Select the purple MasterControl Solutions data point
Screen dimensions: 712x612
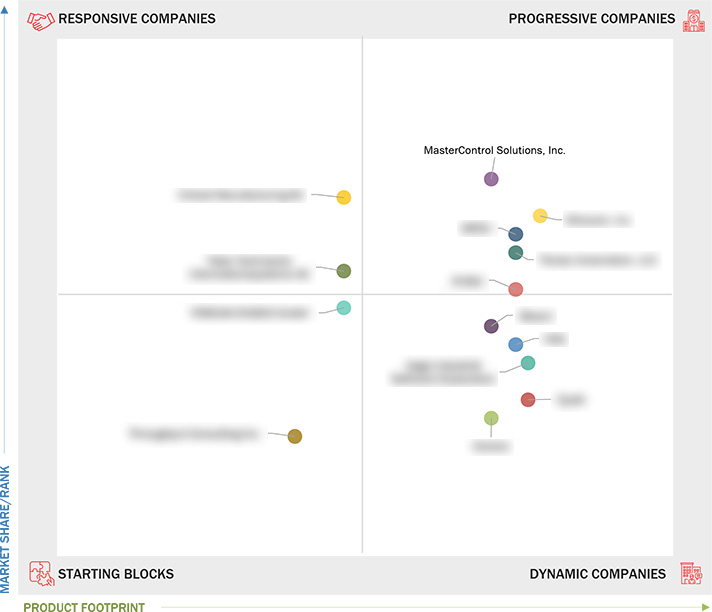(491, 179)
